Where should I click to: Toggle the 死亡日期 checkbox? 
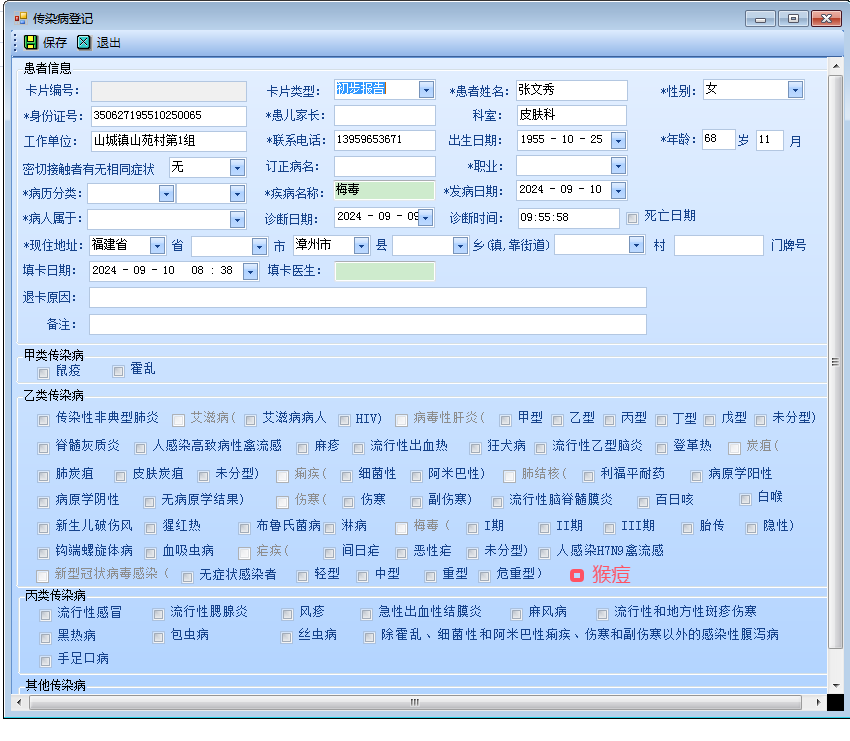632,218
